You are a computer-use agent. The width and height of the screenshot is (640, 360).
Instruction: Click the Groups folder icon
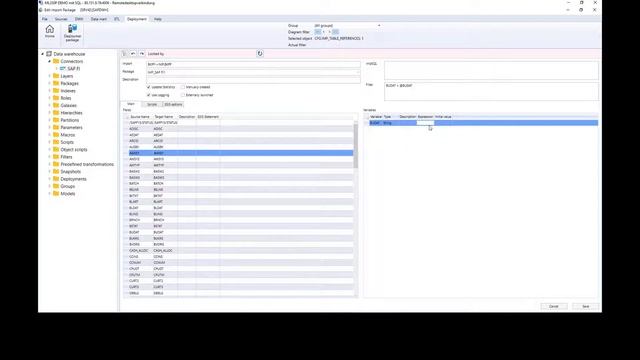pyautogui.click(x=56, y=186)
